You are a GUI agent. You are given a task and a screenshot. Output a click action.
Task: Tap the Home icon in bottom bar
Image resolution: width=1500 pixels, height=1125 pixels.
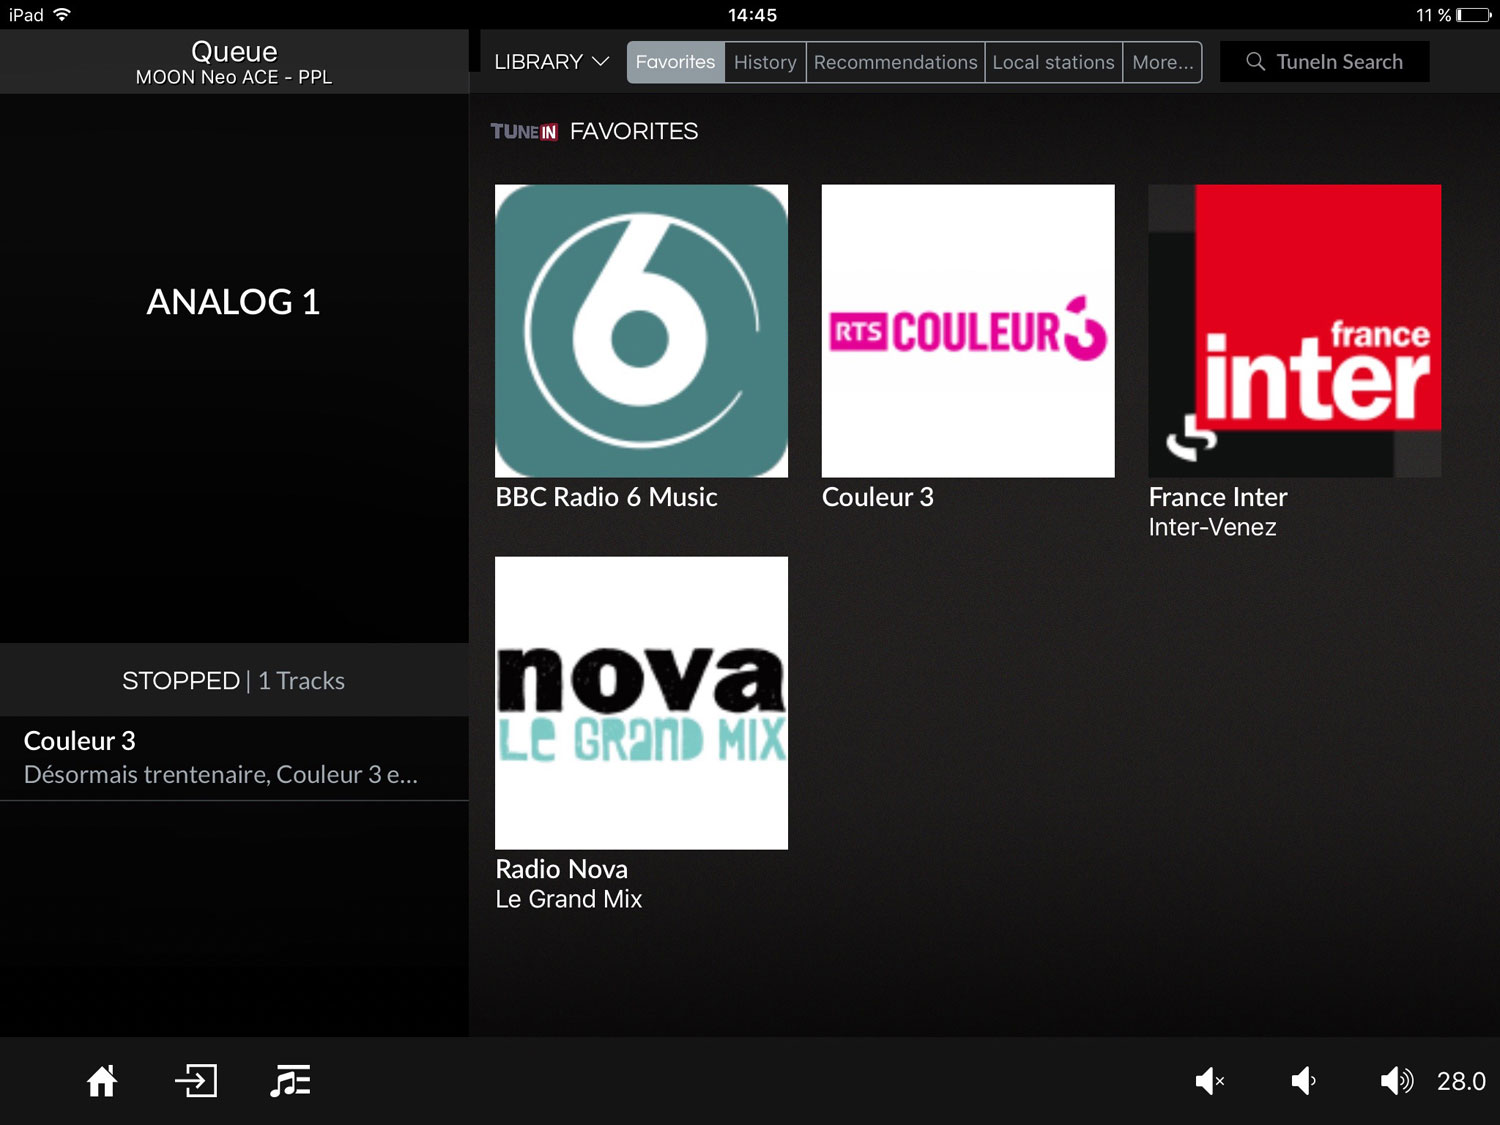click(x=101, y=1081)
